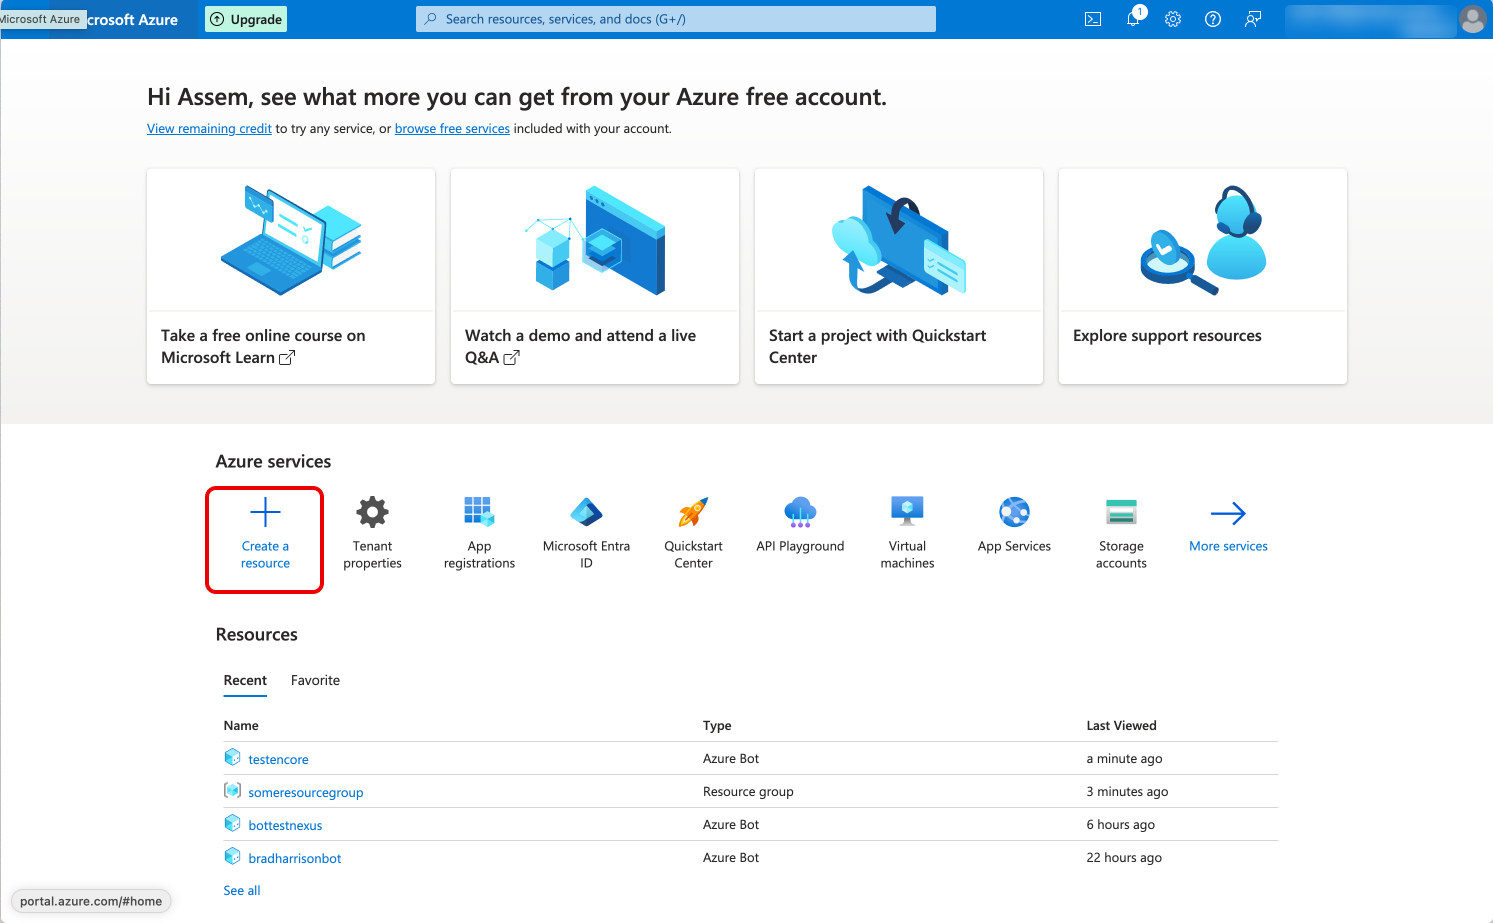1493x923 pixels.
Task: Open Start a project with Quickstart card
Action: [x=899, y=276]
